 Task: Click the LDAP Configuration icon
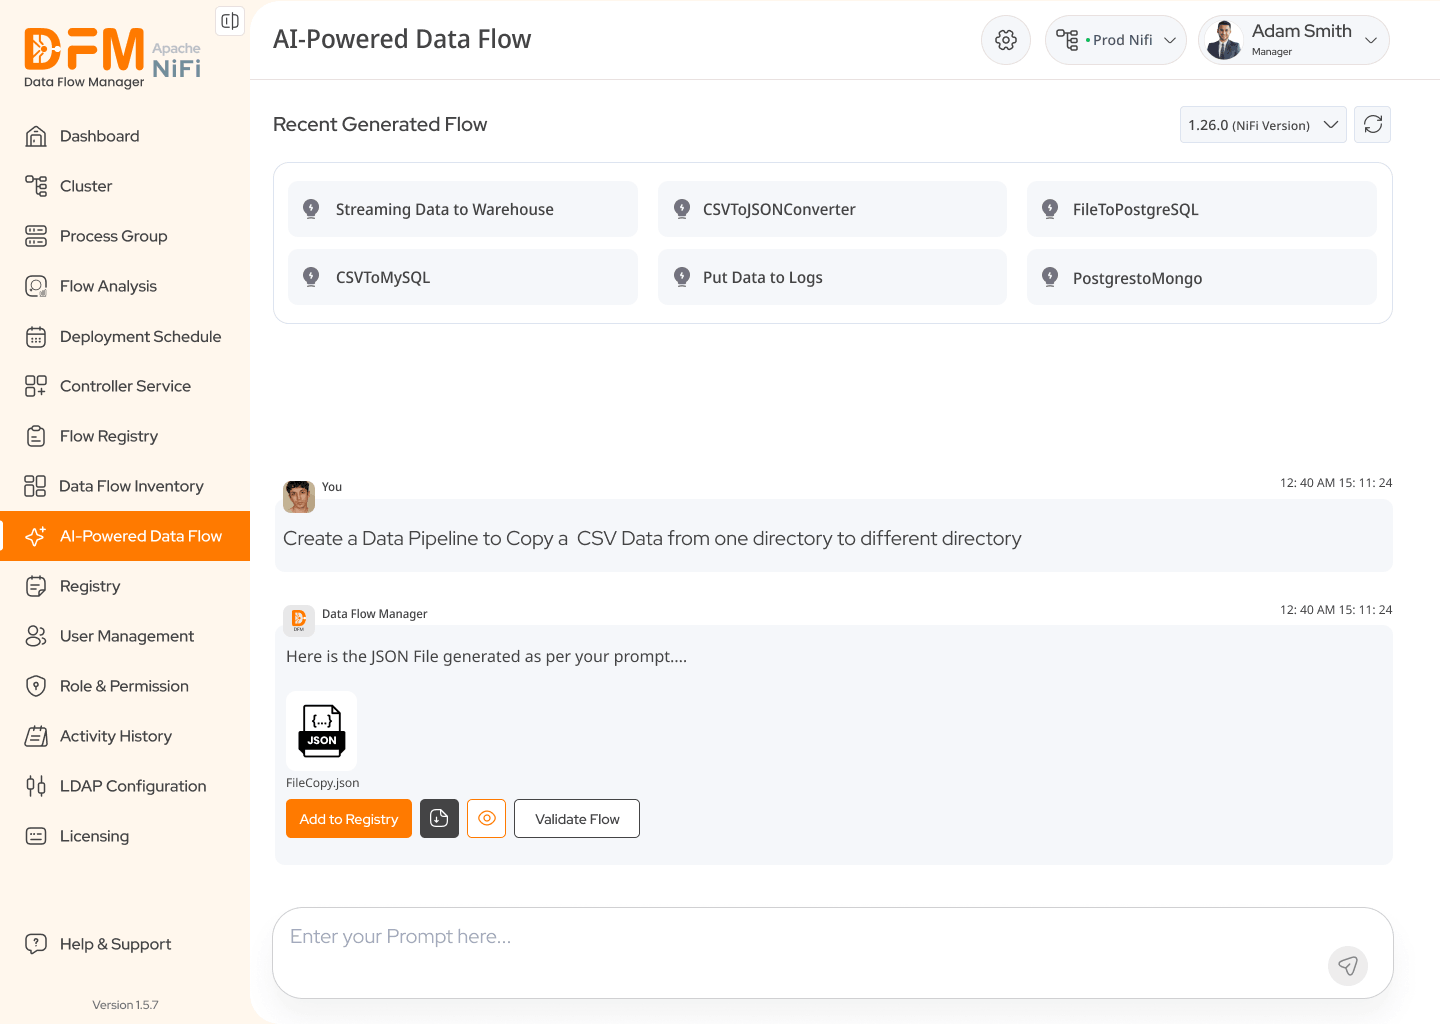tap(36, 786)
